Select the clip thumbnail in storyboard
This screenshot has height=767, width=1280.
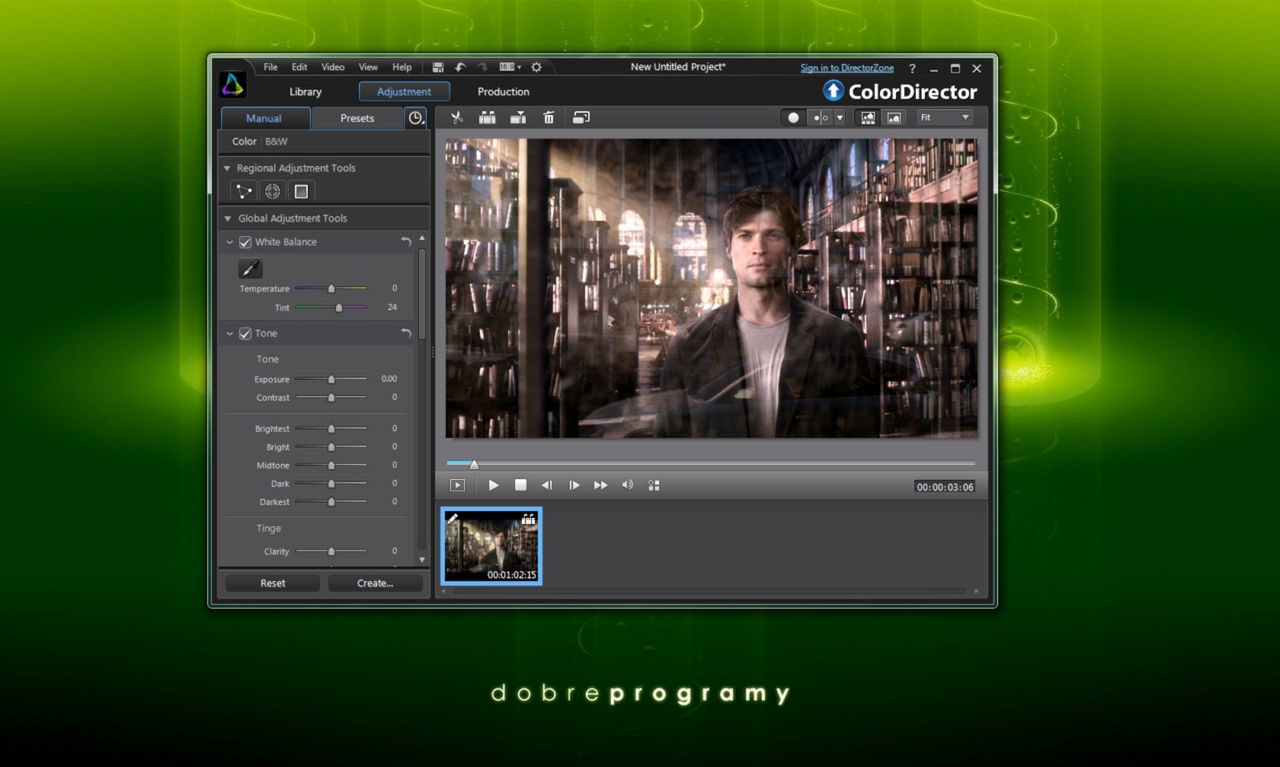[x=491, y=546]
